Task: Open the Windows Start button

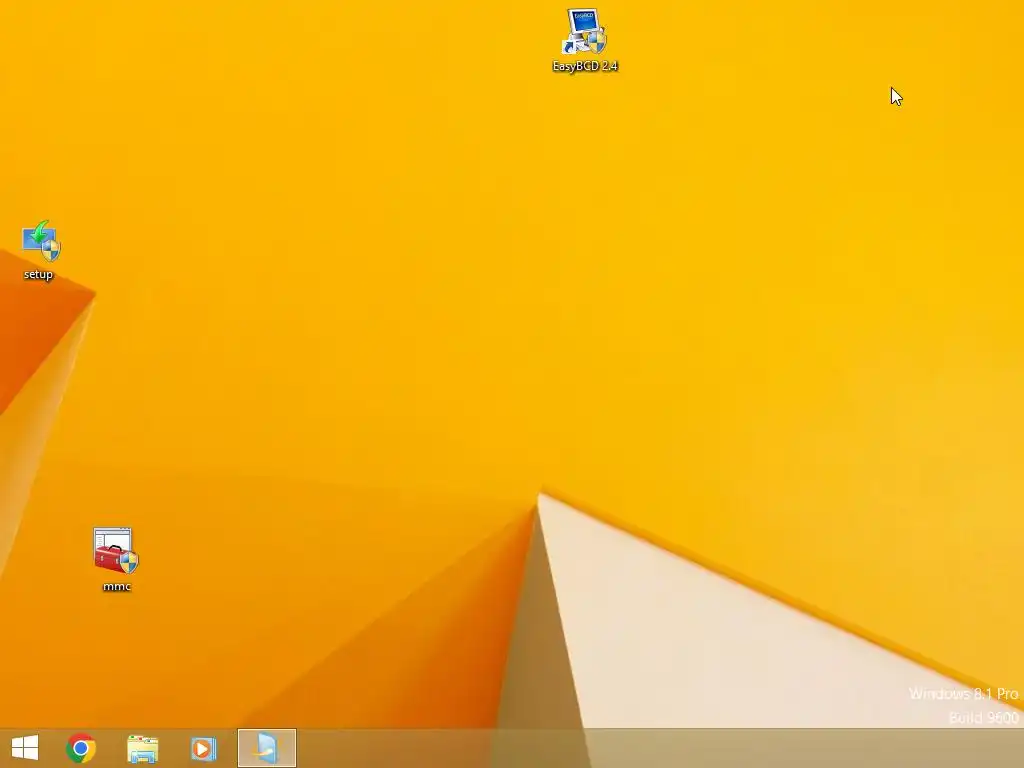Action: [x=25, y=748]
